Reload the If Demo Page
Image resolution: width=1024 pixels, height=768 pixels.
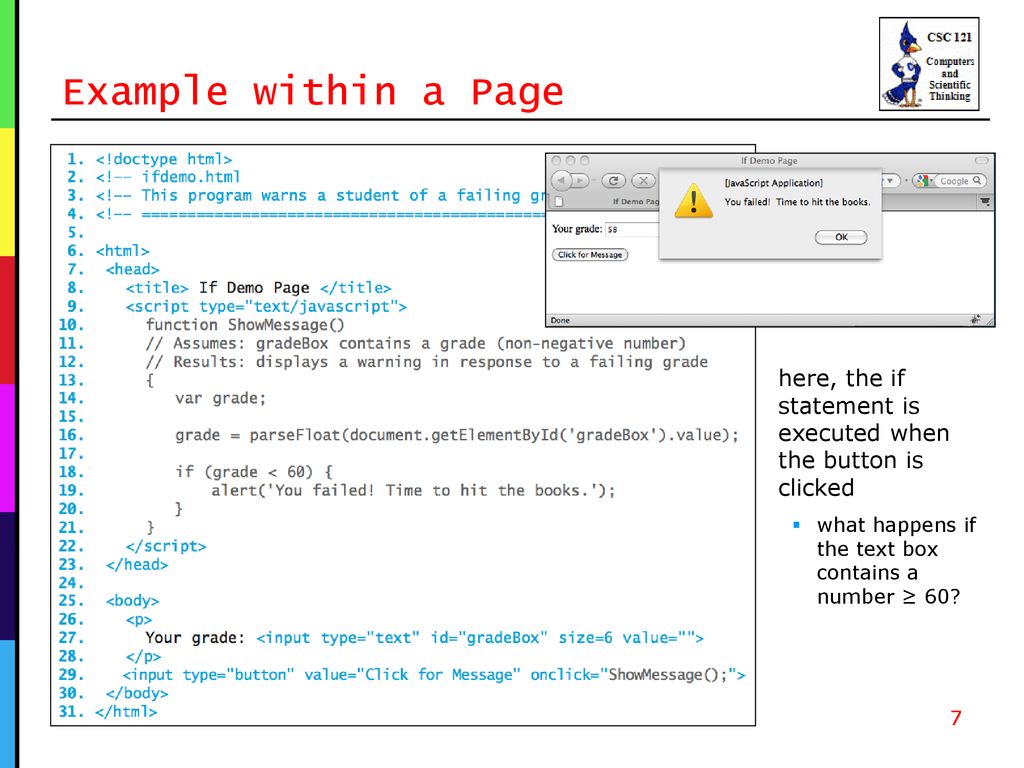[x=613, y=181]
